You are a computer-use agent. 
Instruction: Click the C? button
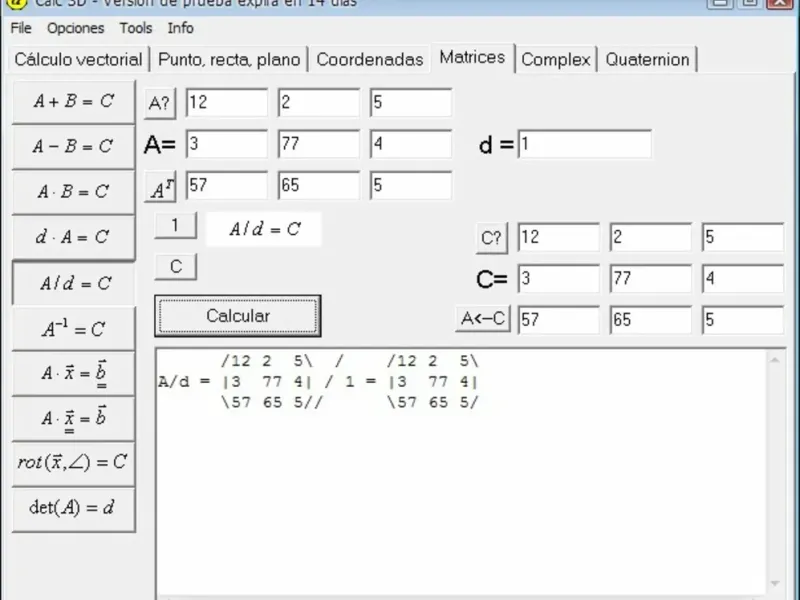coord(492,238)
